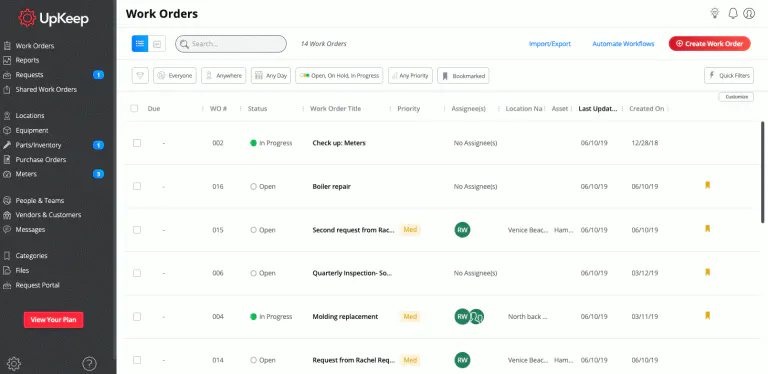Click the Purchase Orders sidebar icon
Image resolution: width=768 pixels, height=374 pixels.
(7, 160)
